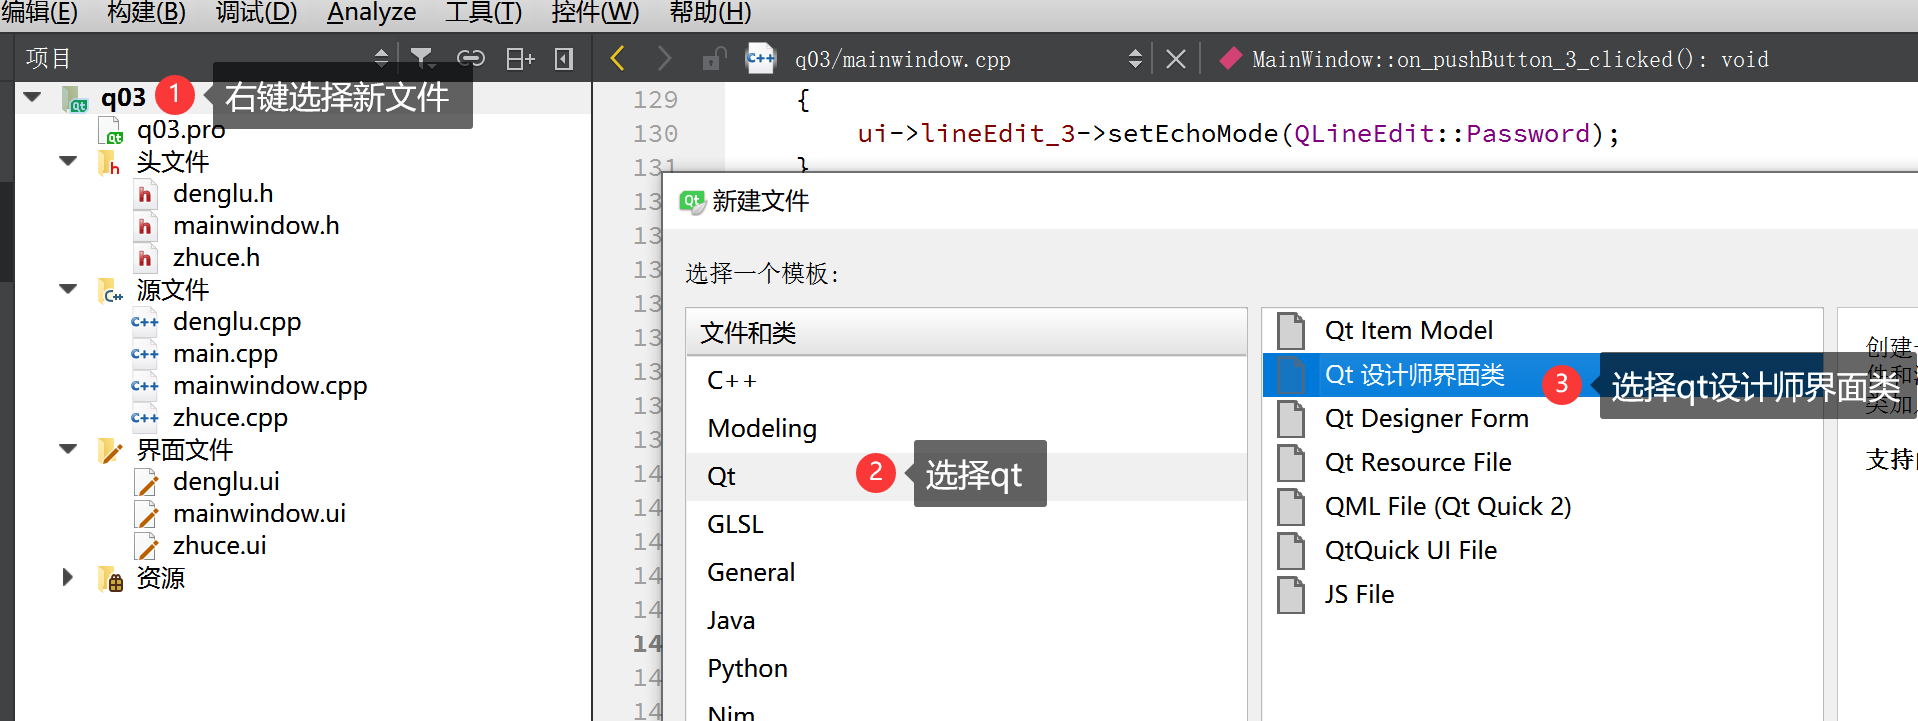Viewport: 1918px width, 721px height.
Task: Select denglu.cpp source file
Action: click(x=237, y=321)
